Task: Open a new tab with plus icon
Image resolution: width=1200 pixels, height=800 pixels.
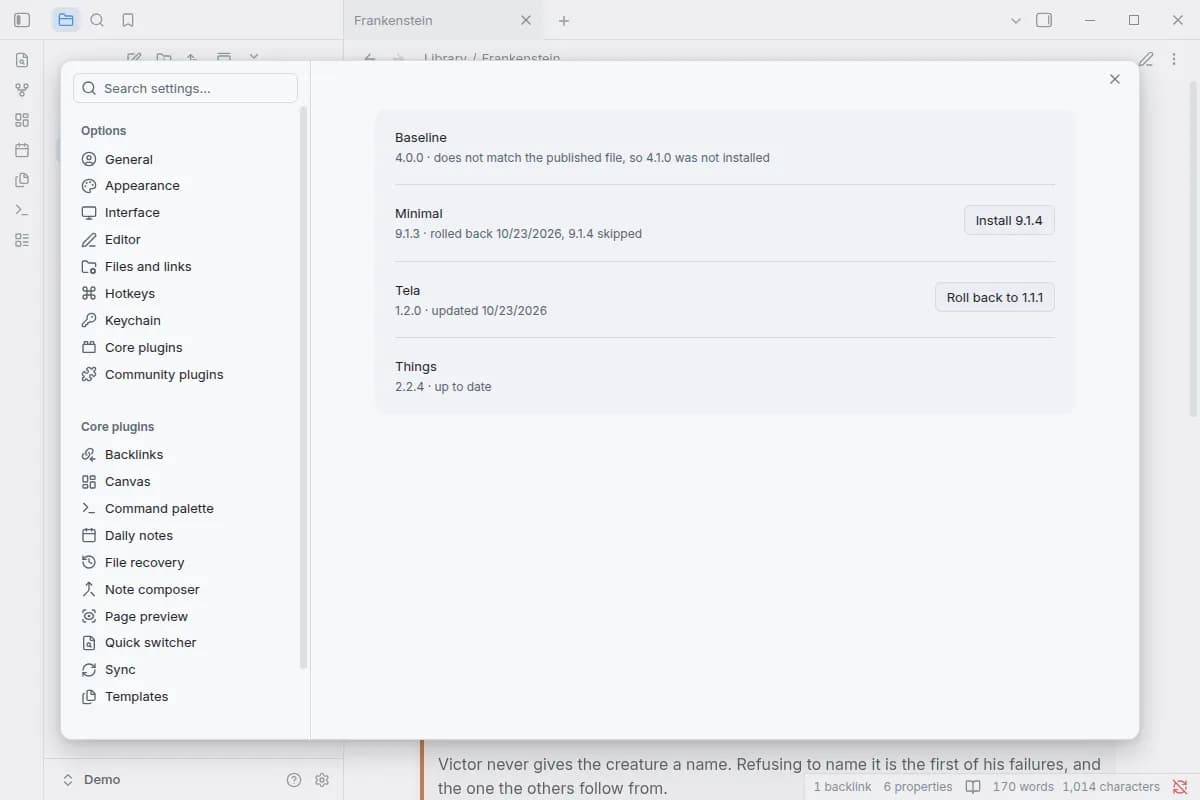Action: 564,20
